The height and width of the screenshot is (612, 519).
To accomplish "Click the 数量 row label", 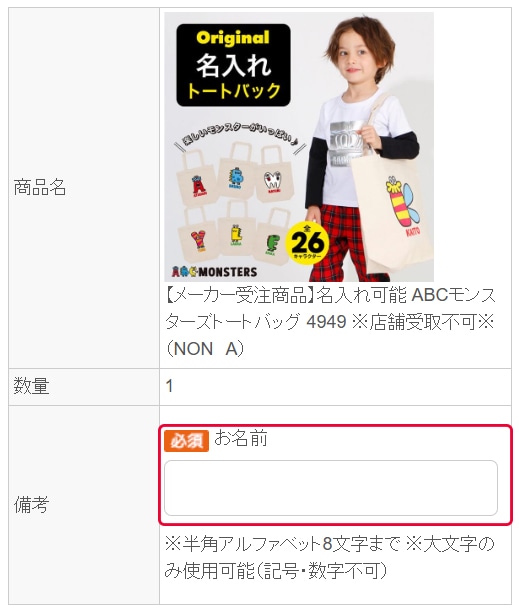I will (x=31, y=386).
